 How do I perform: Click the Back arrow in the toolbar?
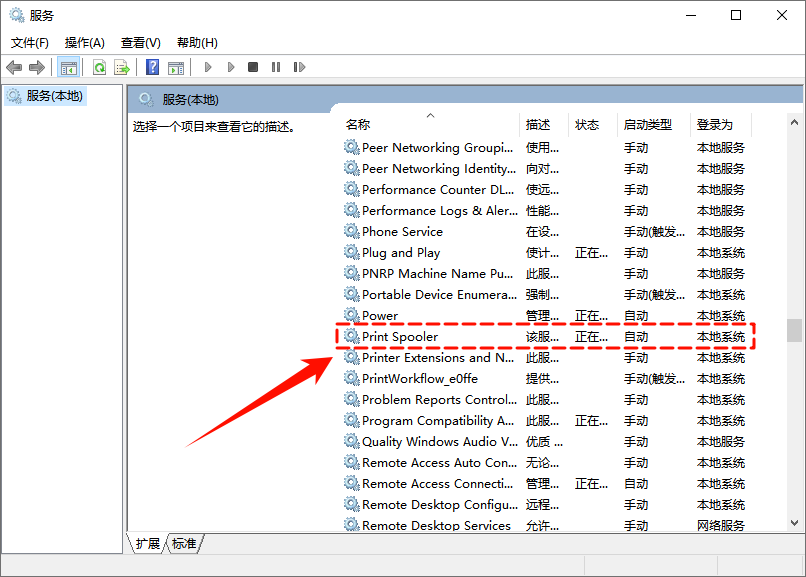tap(14, 67)
